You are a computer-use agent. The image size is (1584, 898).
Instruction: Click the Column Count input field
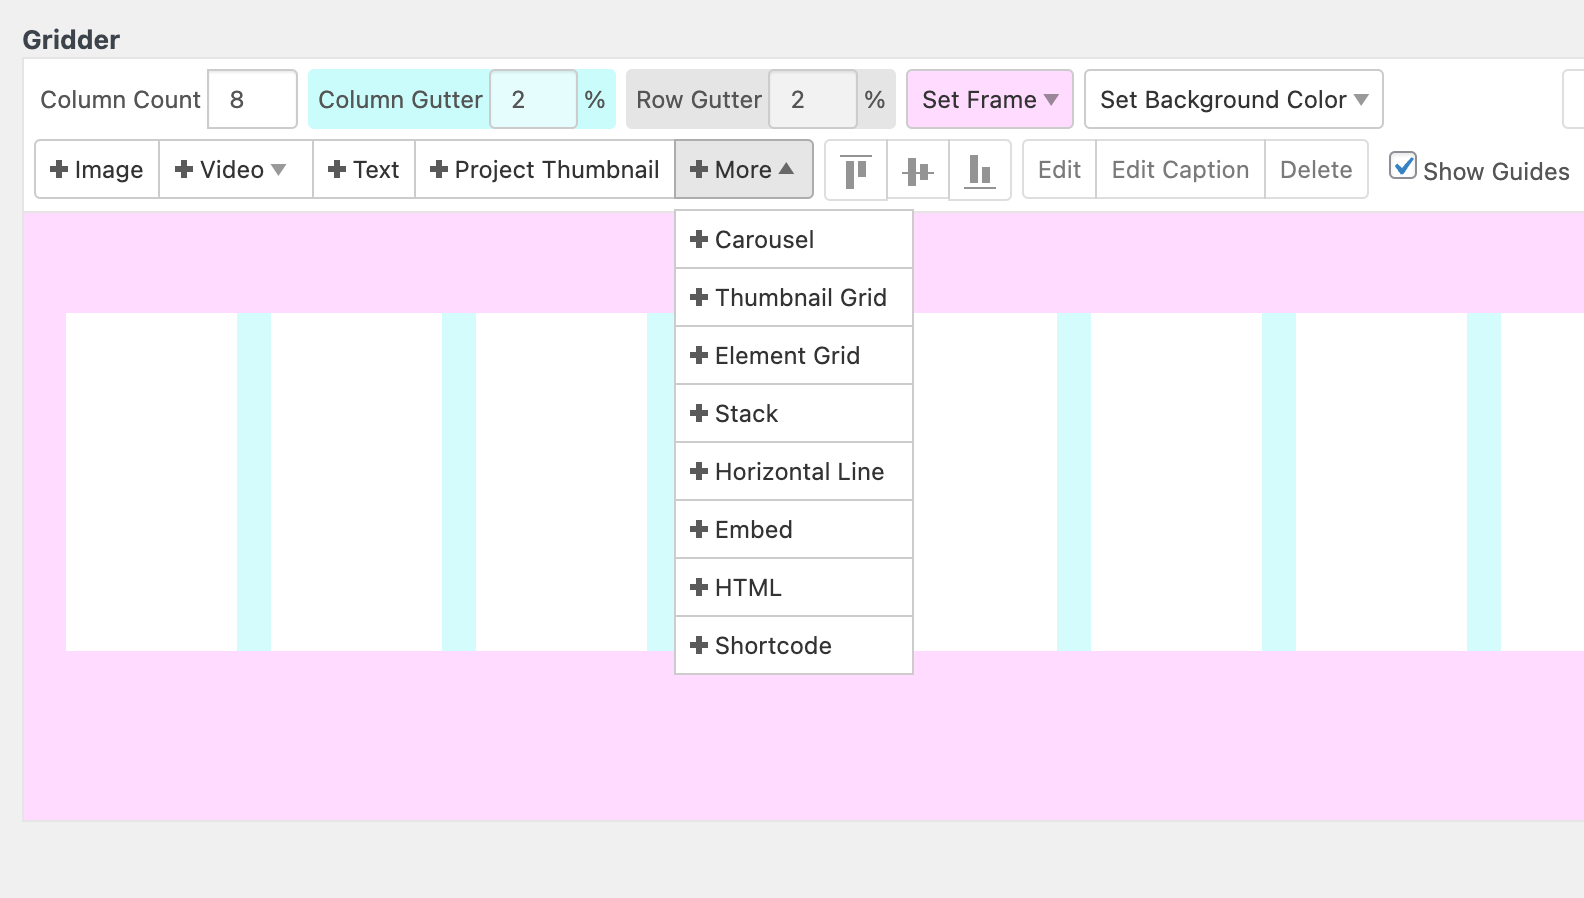[252, 100]
